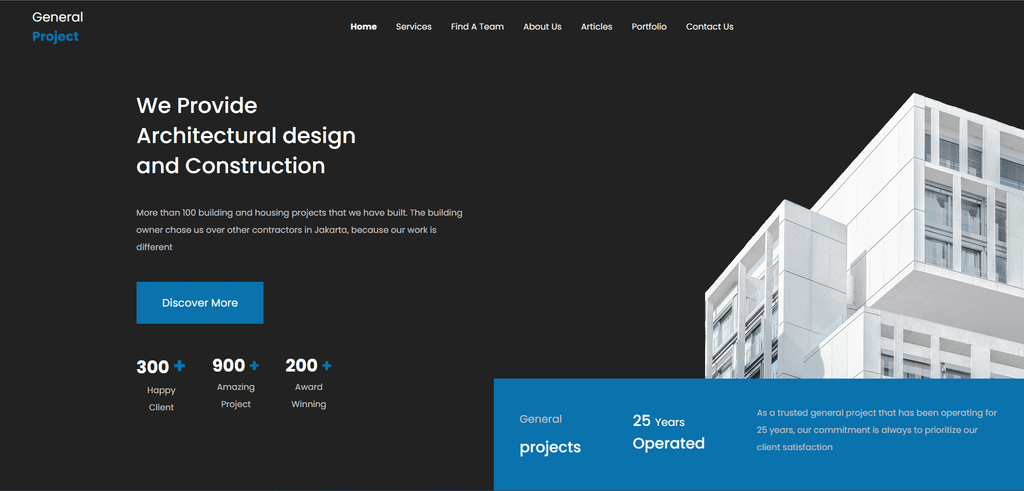Open the Articles section
1024x491 pixels.
coord(596,27)
